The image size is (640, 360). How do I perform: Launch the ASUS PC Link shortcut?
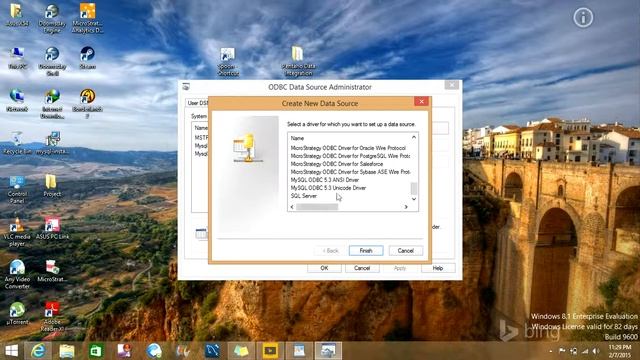tap(52, 229)
